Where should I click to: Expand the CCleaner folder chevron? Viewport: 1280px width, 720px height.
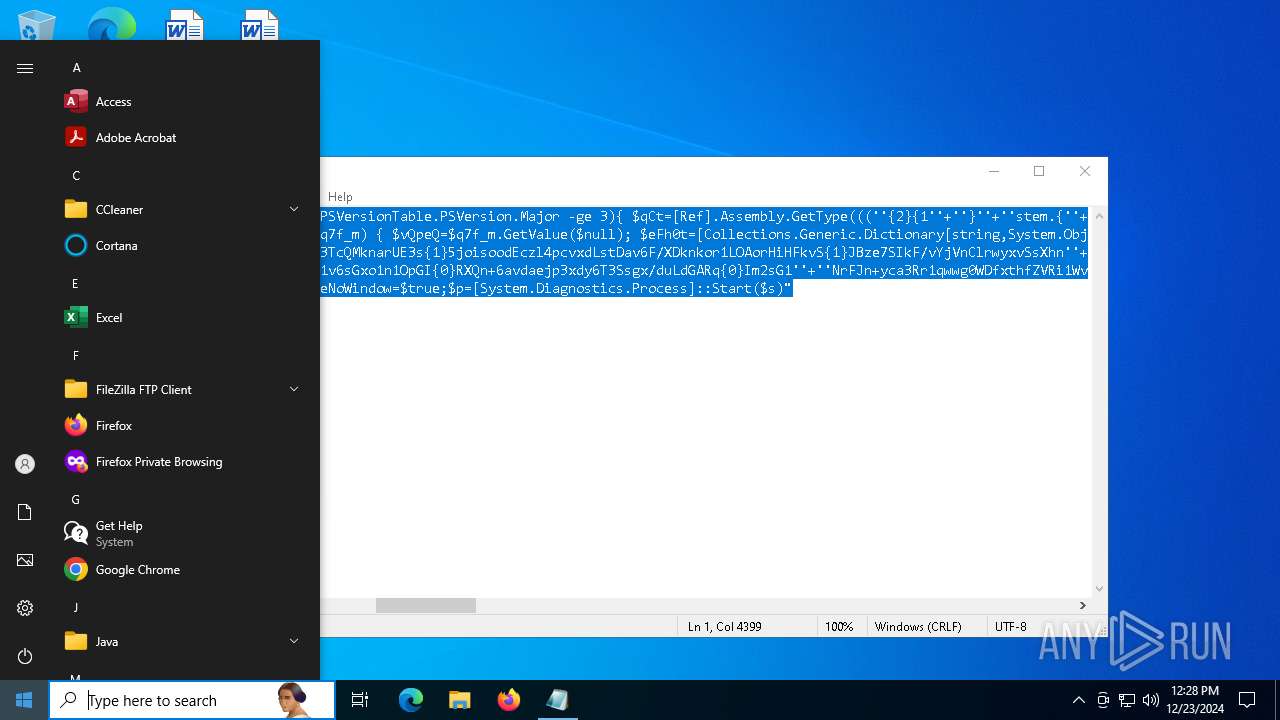(294, 210)
